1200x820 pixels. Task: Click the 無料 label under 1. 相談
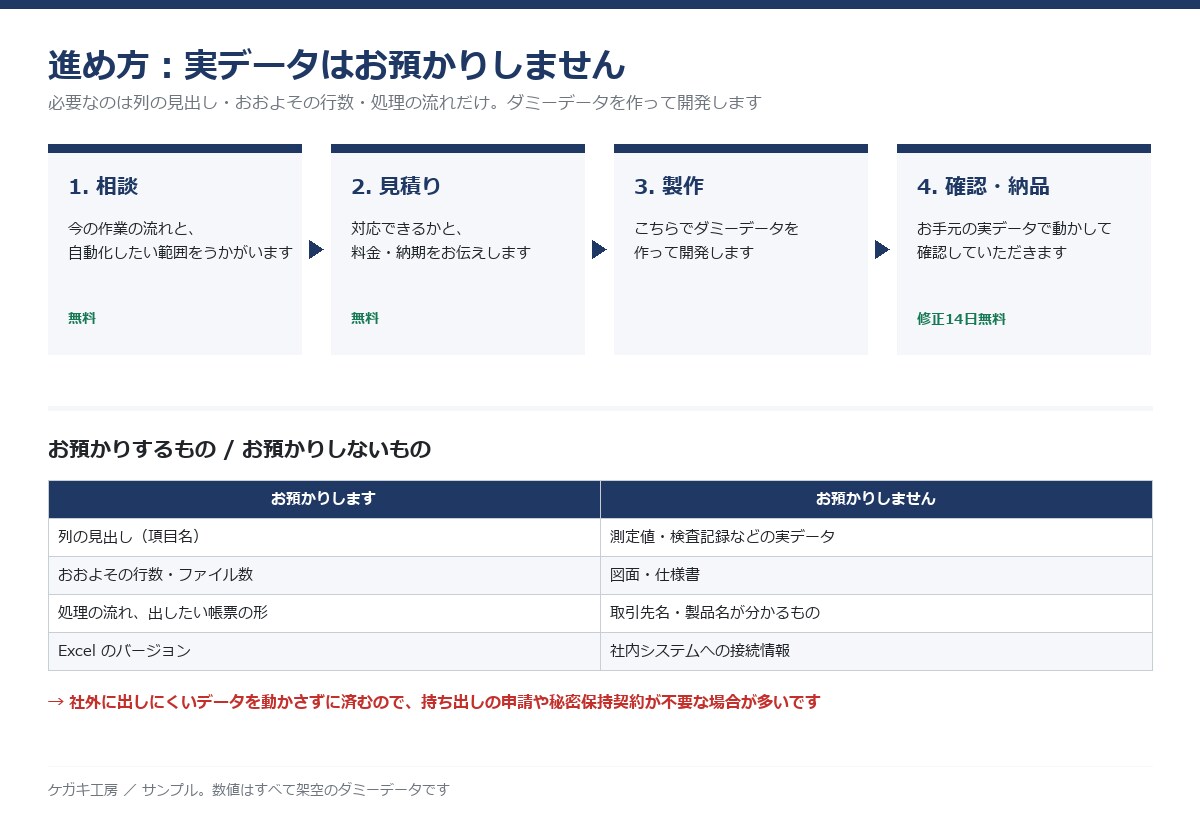(x=82, y=318)
